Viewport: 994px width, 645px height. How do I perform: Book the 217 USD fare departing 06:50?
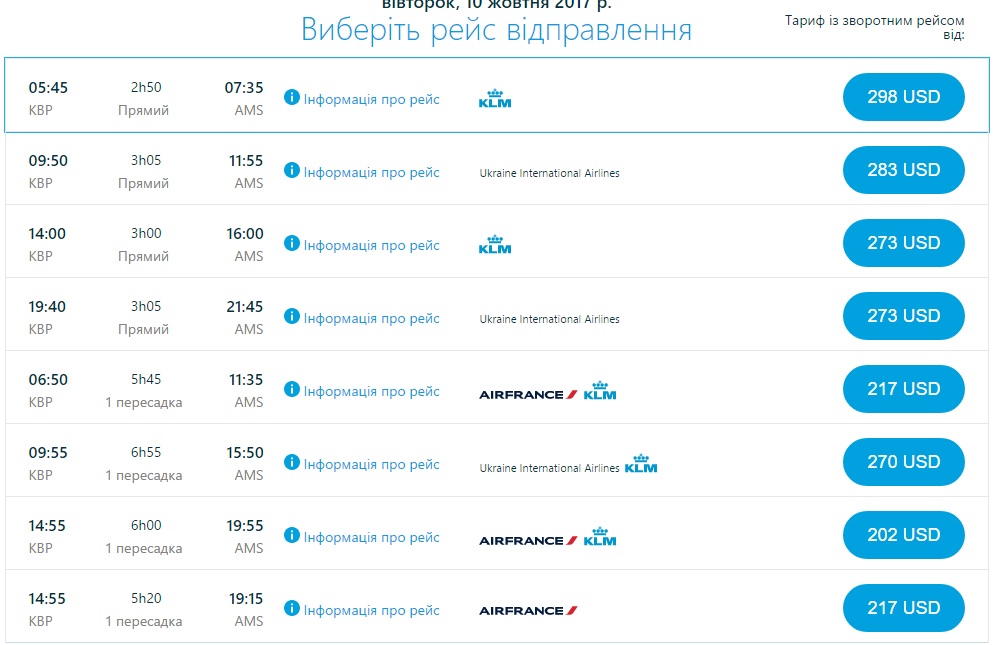pyautogui.click(x=904, y=389)
